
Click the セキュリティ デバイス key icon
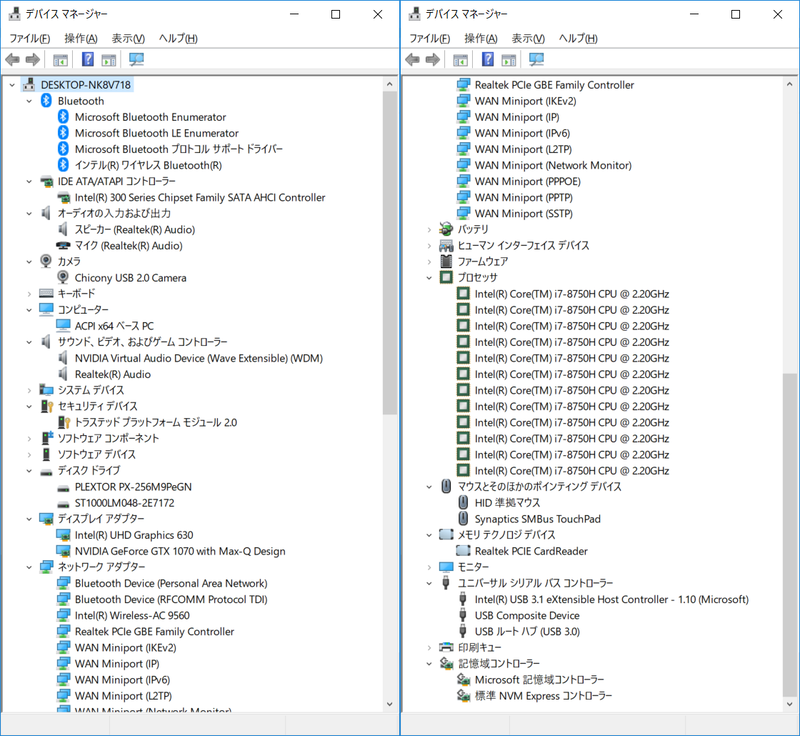tap(46, 406)
